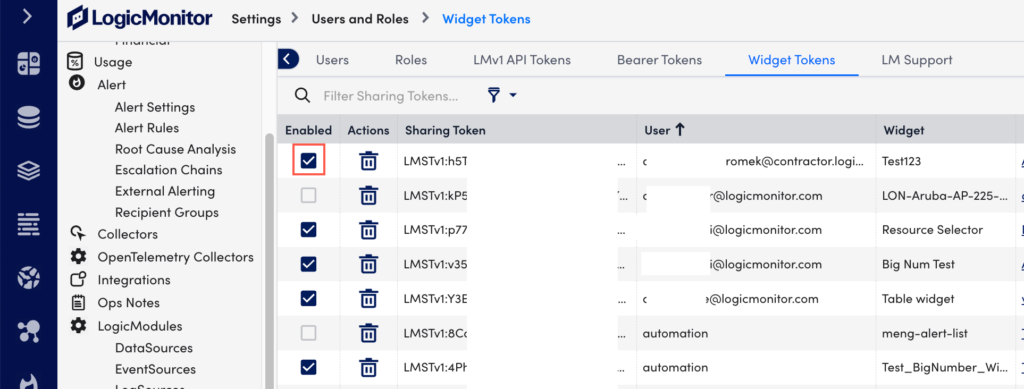Click the Widget column header

(x=904, y=130)
